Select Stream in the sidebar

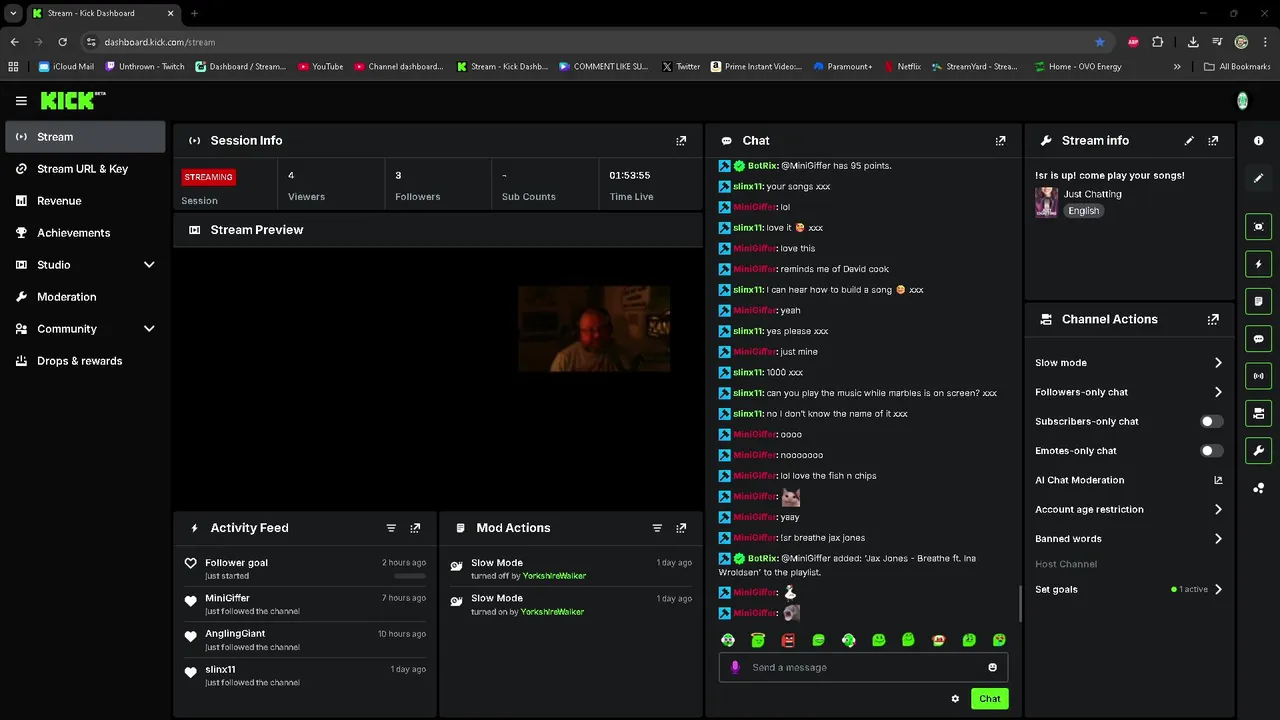(85, 137)
